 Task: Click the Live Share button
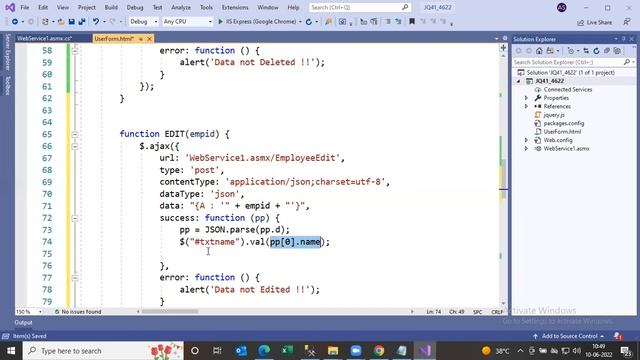pyautogui.click(x=594, y=22)
